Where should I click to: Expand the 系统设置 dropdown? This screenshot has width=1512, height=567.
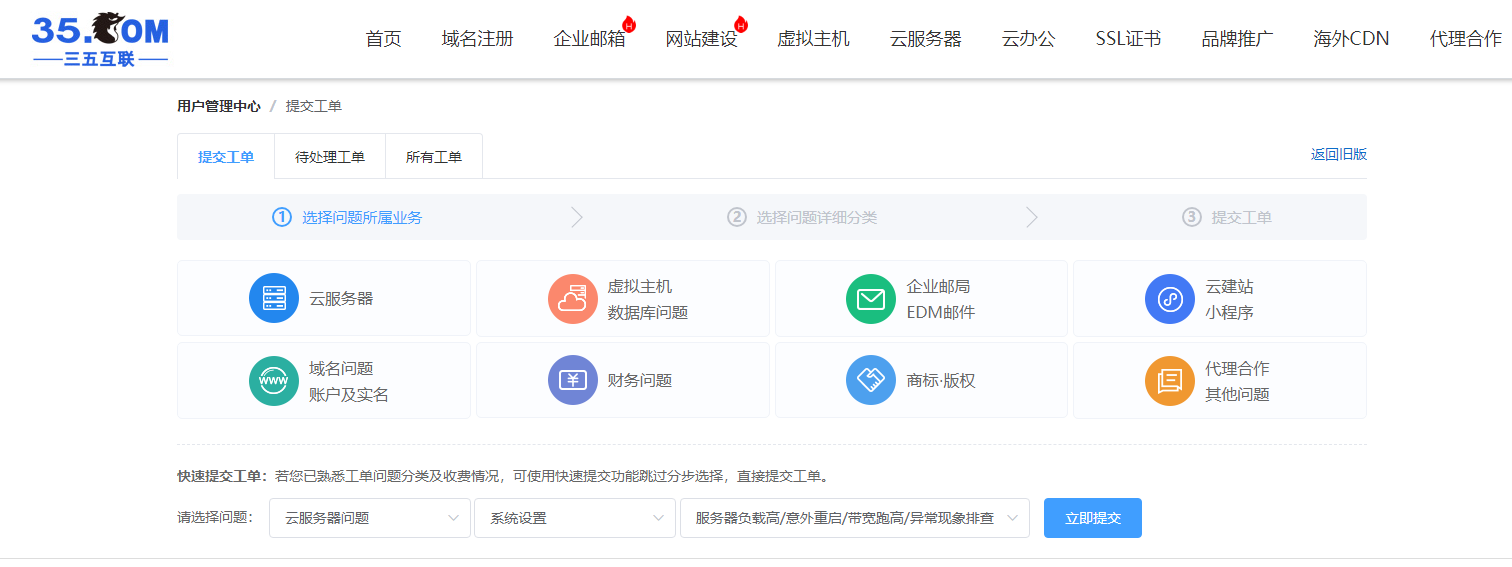[x=574, y=518]
